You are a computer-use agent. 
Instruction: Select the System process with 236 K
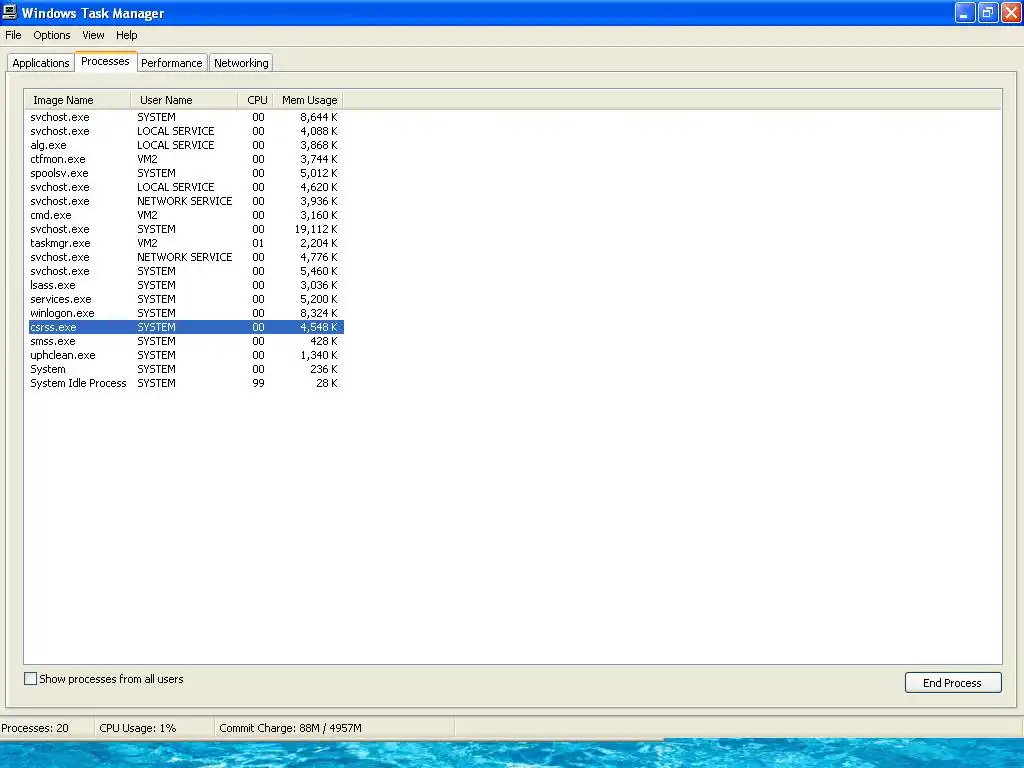point(185,369)
